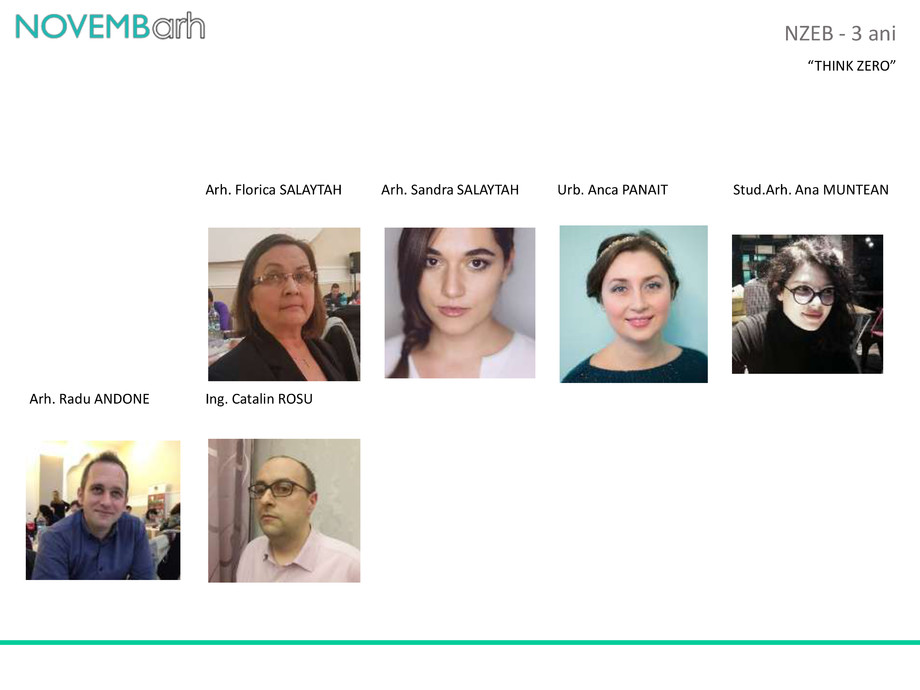
Task: Click the name label Urb. Anca PANAIT
Action: tap(613, 190)
